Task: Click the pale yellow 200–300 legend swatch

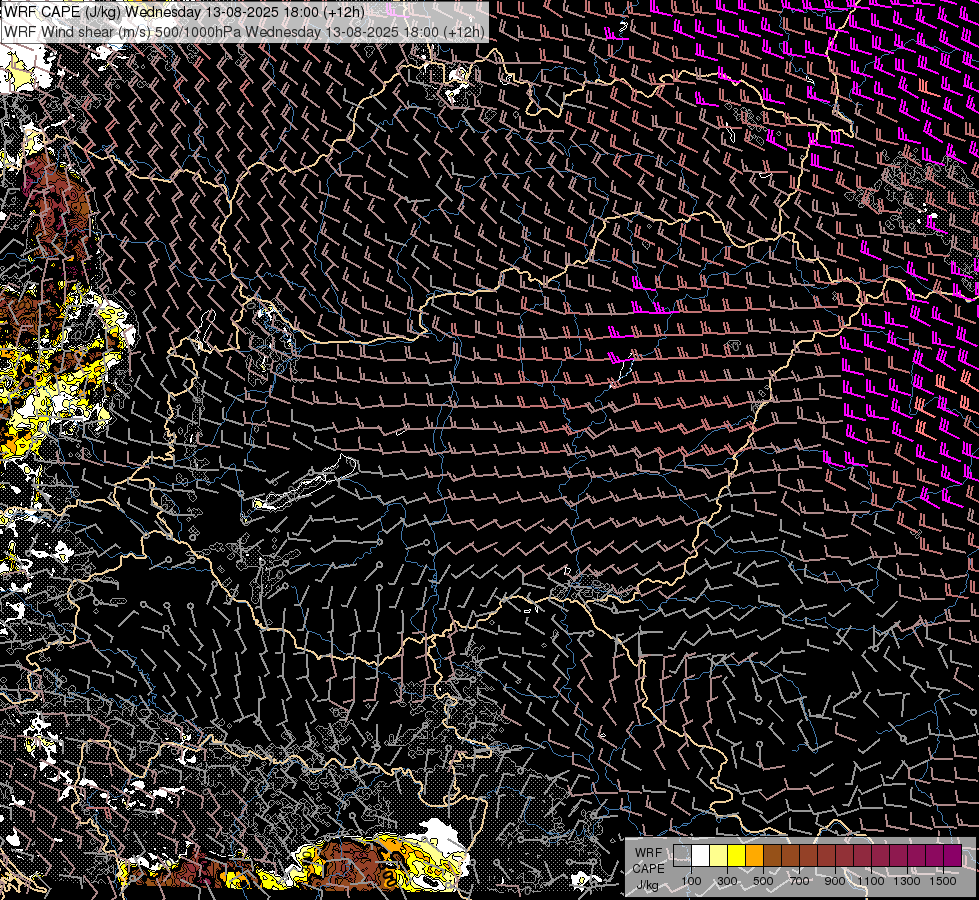Action: click(719, 856)
